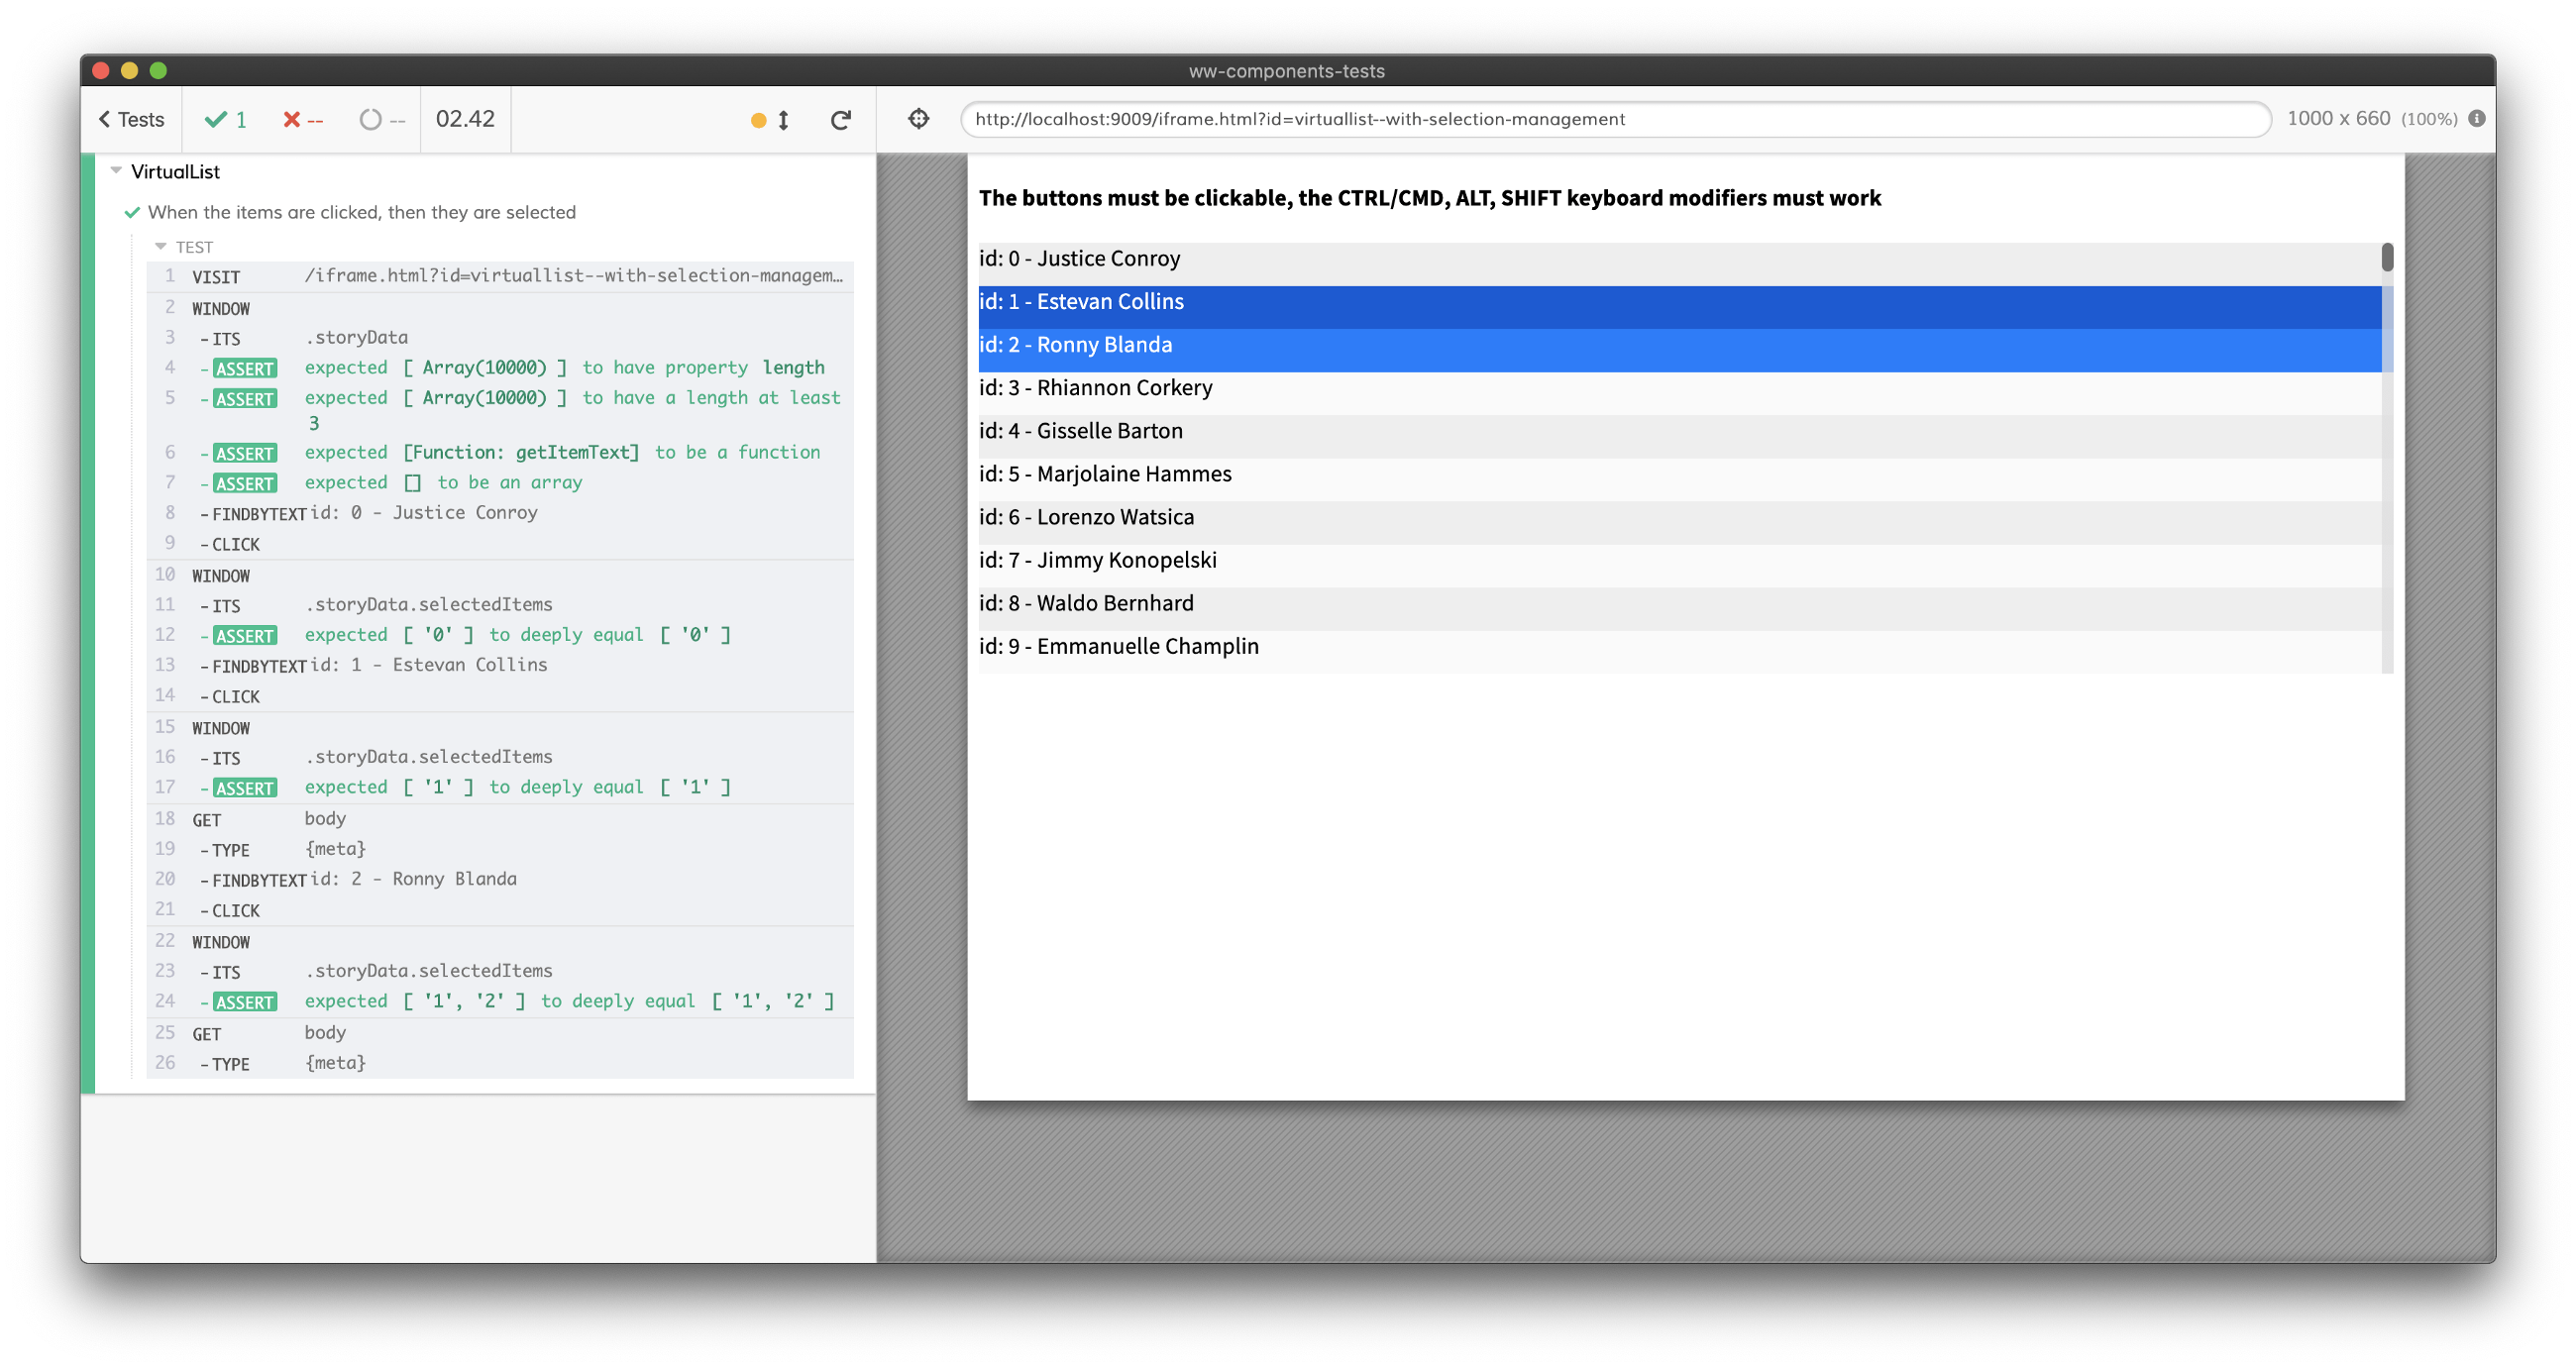
Task: Click the warning/alert dot icon
Action: pyautogui.click(x=760, y=119)
